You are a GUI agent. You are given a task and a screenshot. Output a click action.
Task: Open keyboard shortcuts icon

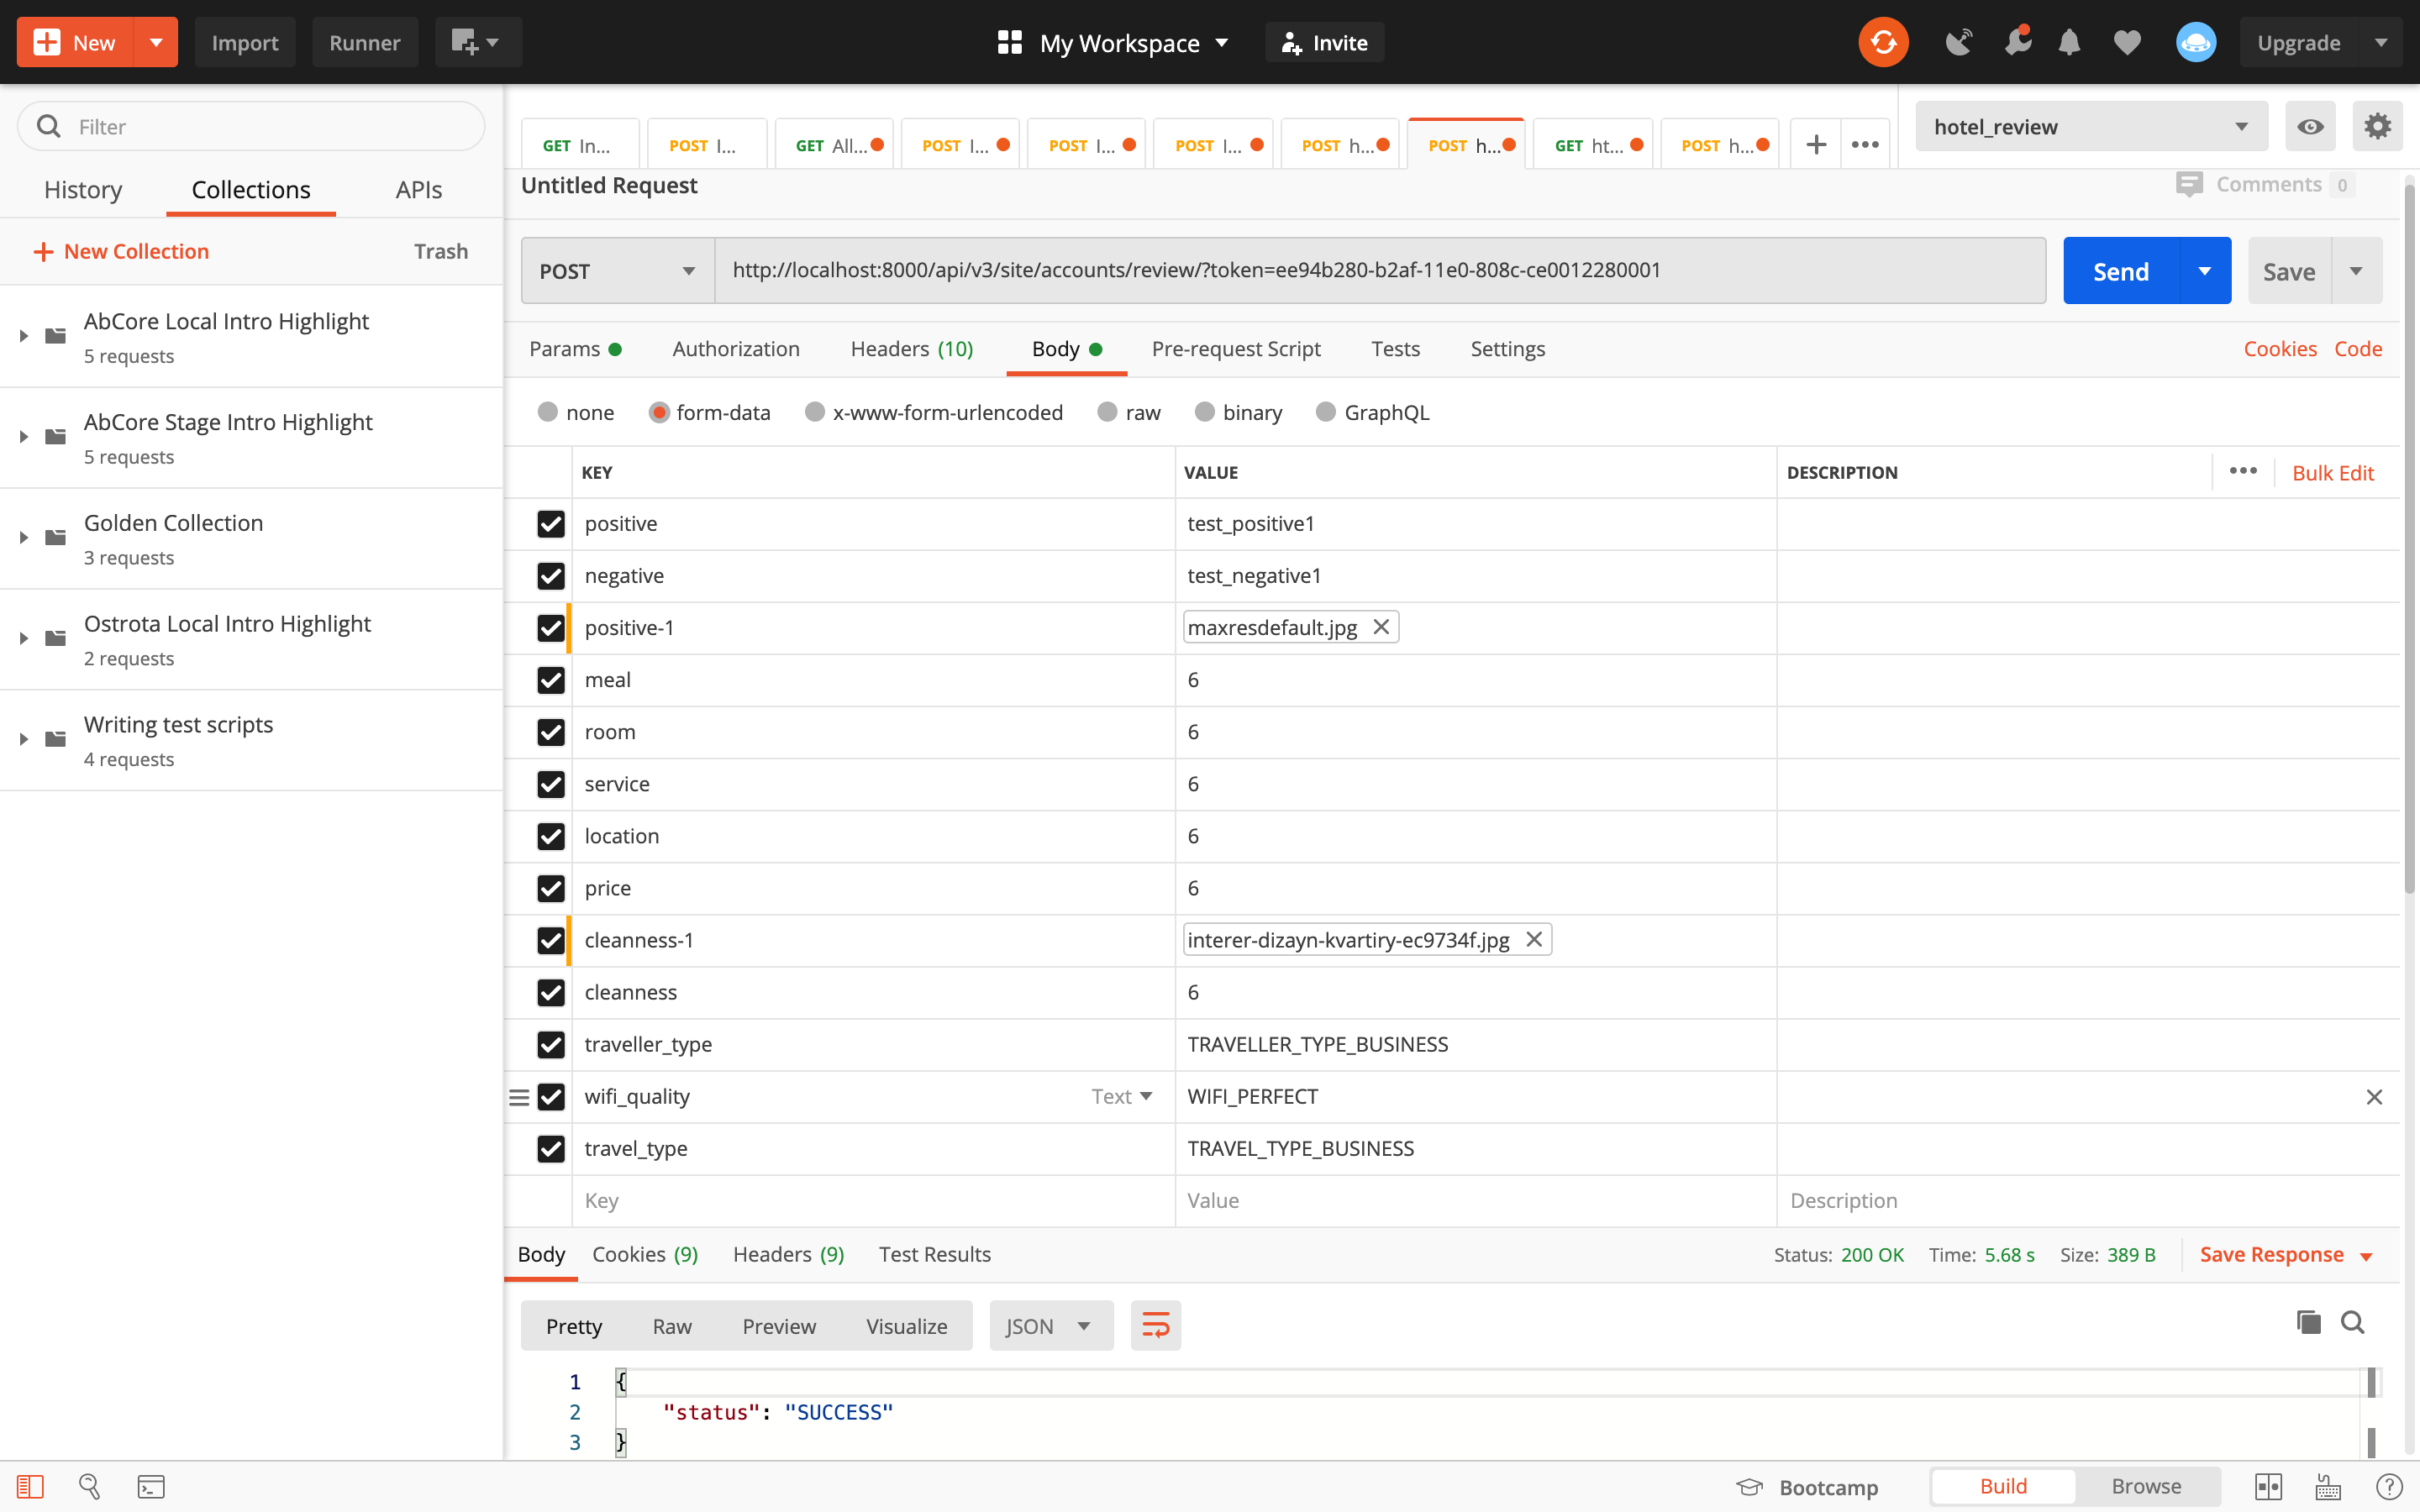coord(2328,1486)
